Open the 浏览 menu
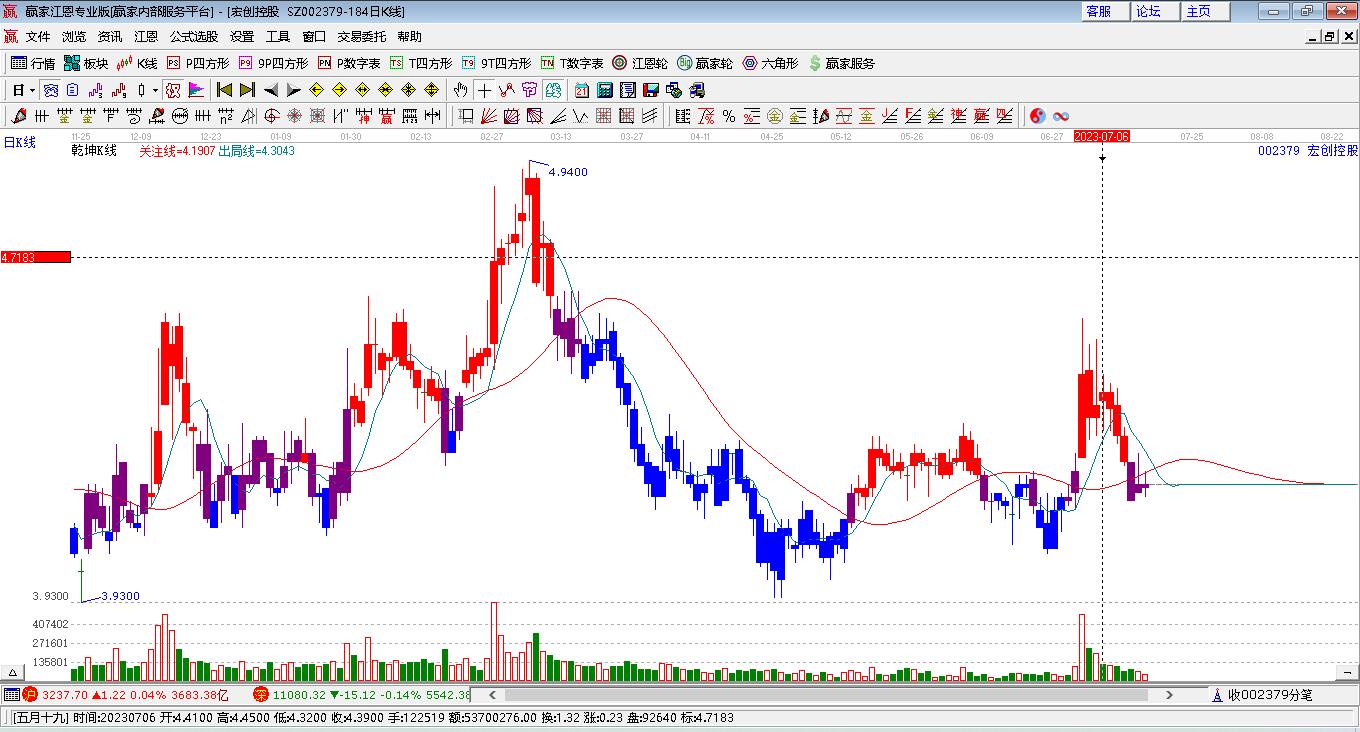 [x=74, y=37]
